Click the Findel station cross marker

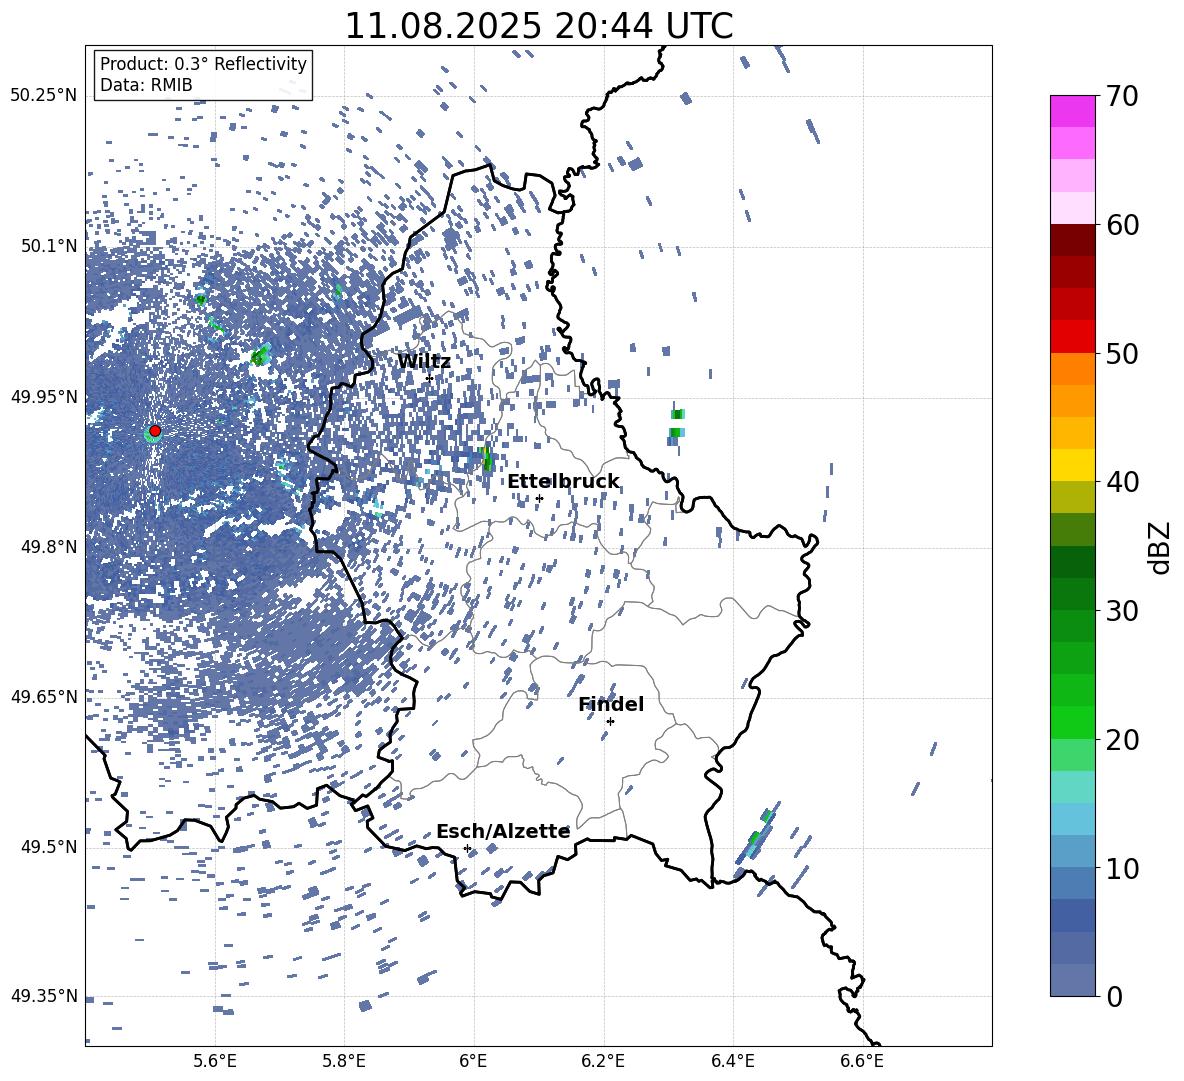click(x=610, y=722)
